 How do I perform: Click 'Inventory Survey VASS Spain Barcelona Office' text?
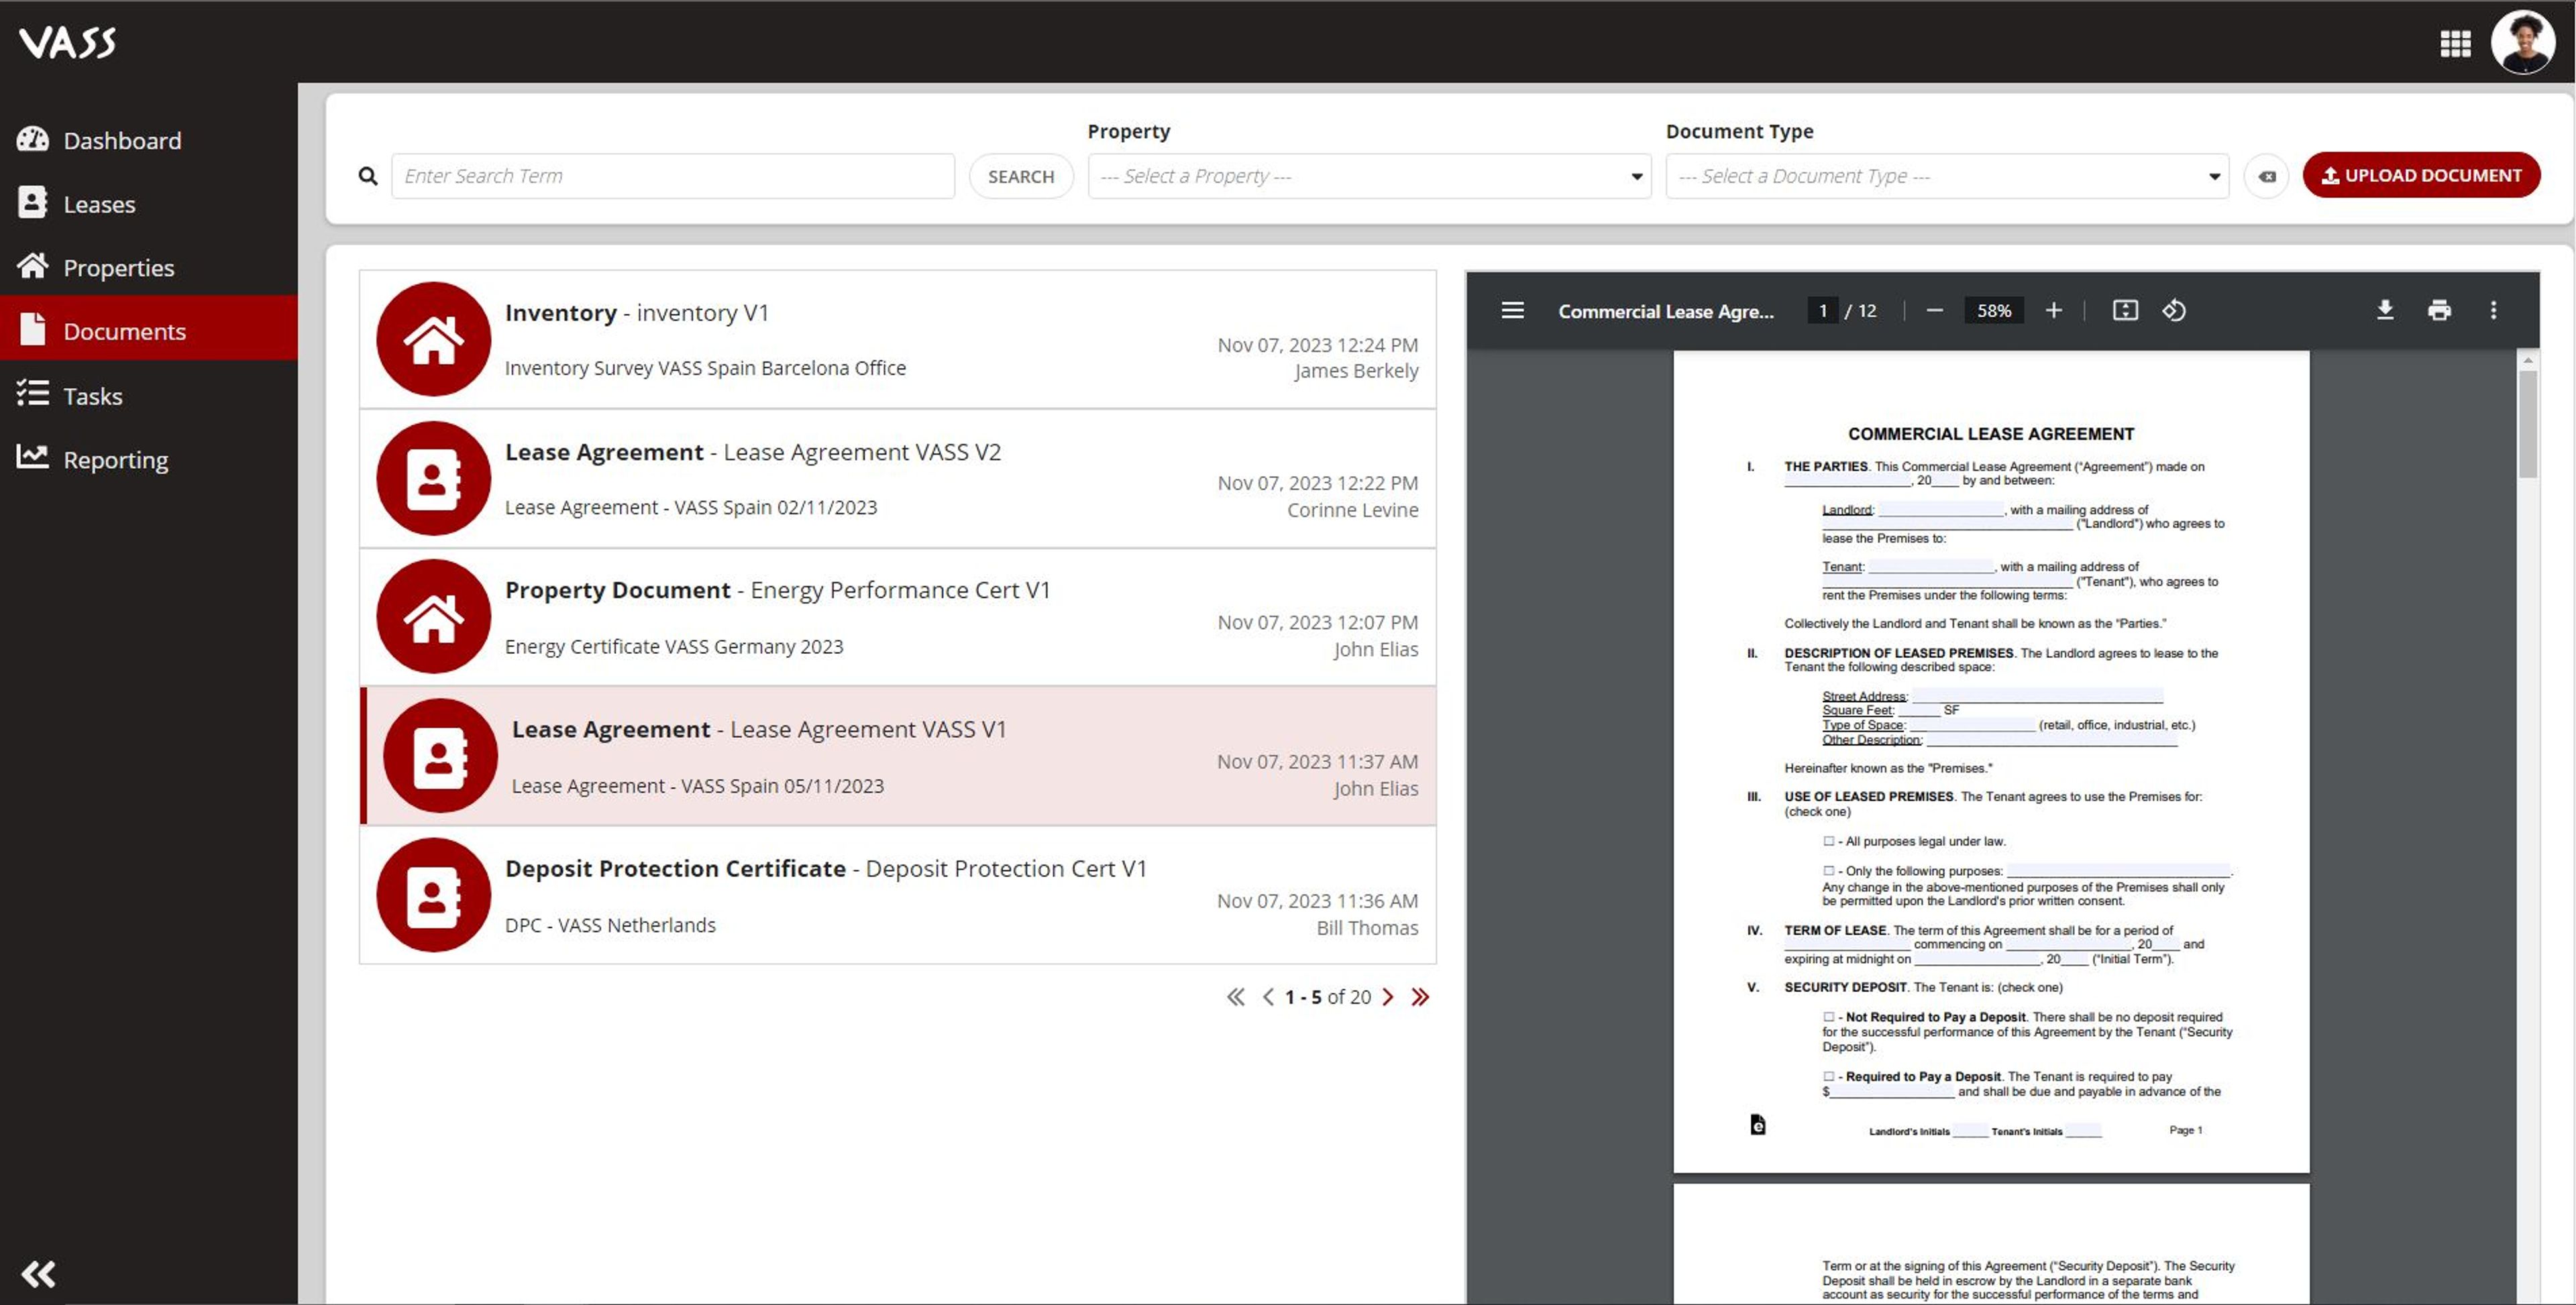pyautogui.click(x=705, y=368)
